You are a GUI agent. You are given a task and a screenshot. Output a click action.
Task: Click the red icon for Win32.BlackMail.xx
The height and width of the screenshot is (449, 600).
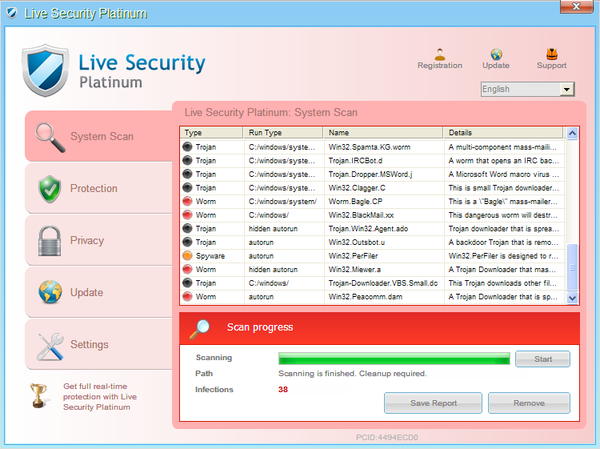(x=187, y=215)
